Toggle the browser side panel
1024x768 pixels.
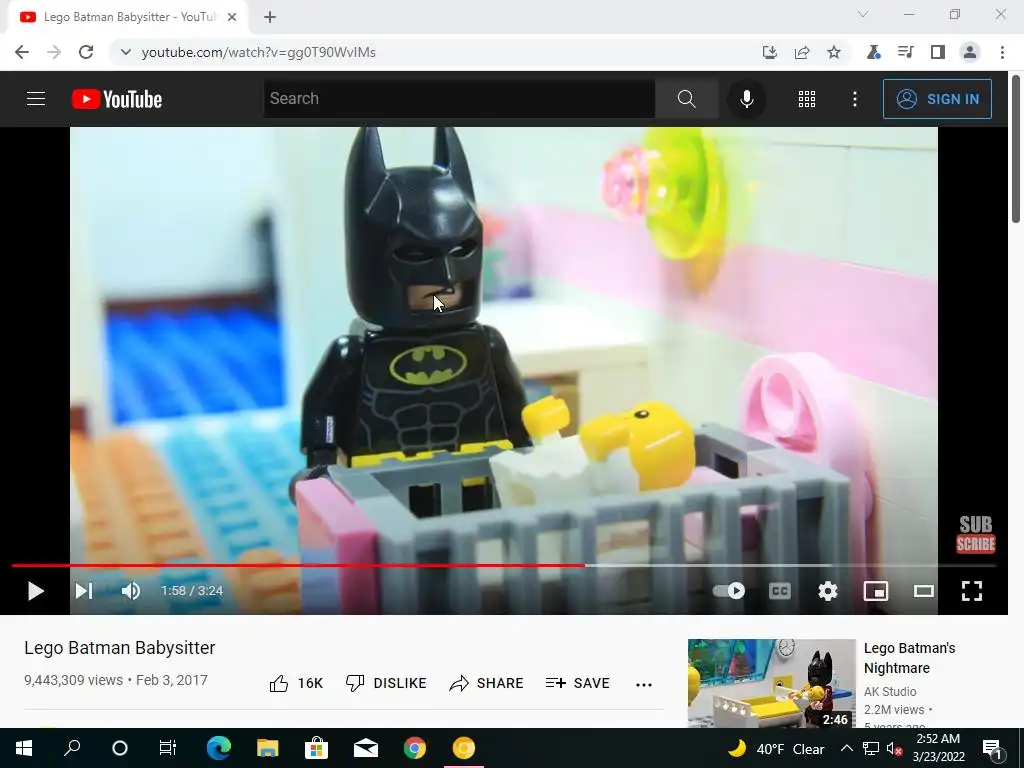(x=938, y=52)
